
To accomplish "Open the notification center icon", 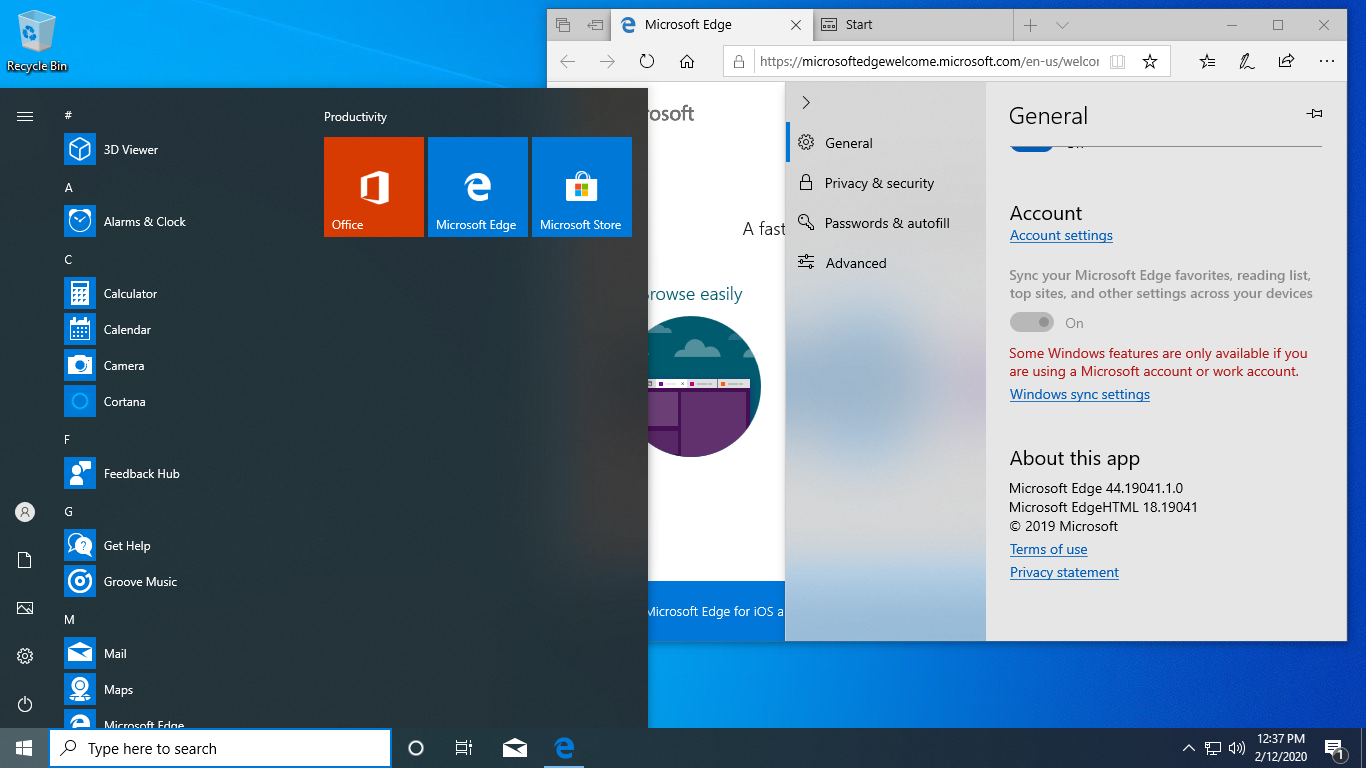I will click(x=1334, y=748).
